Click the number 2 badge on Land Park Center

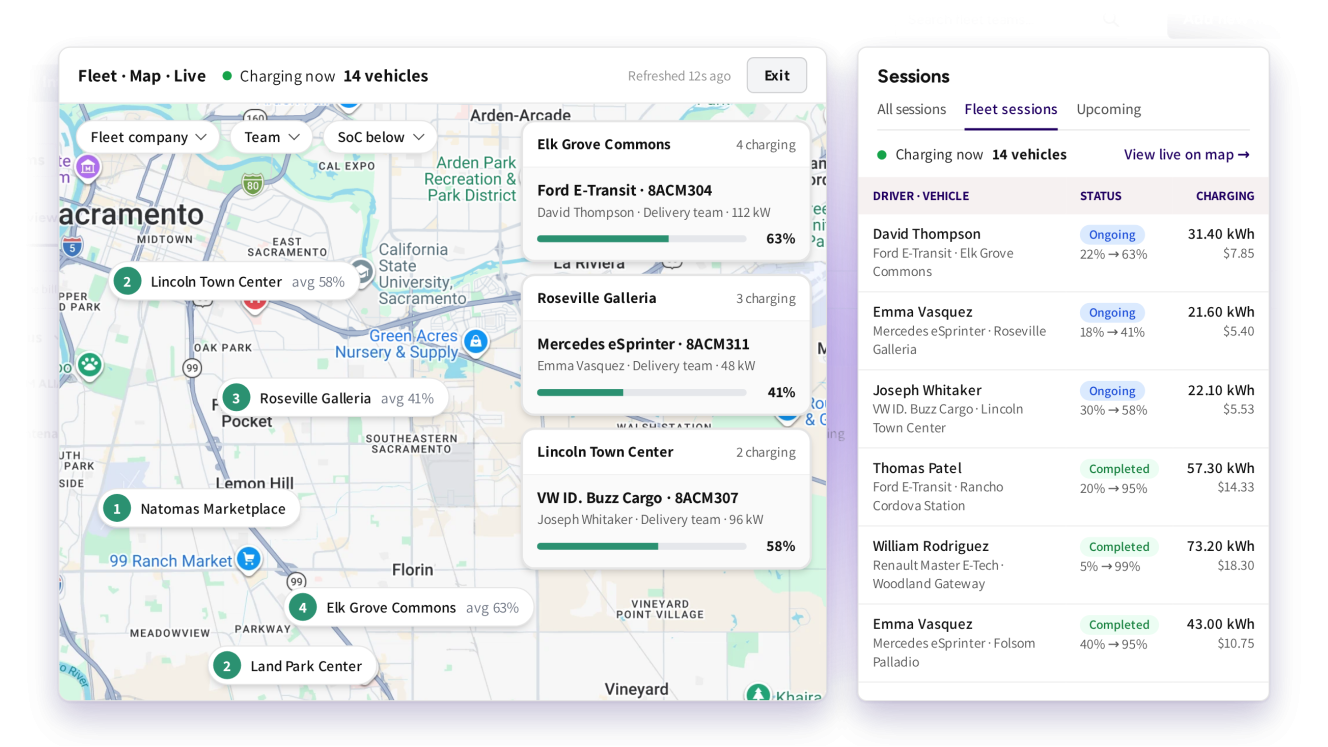click(x=227, y=666)
